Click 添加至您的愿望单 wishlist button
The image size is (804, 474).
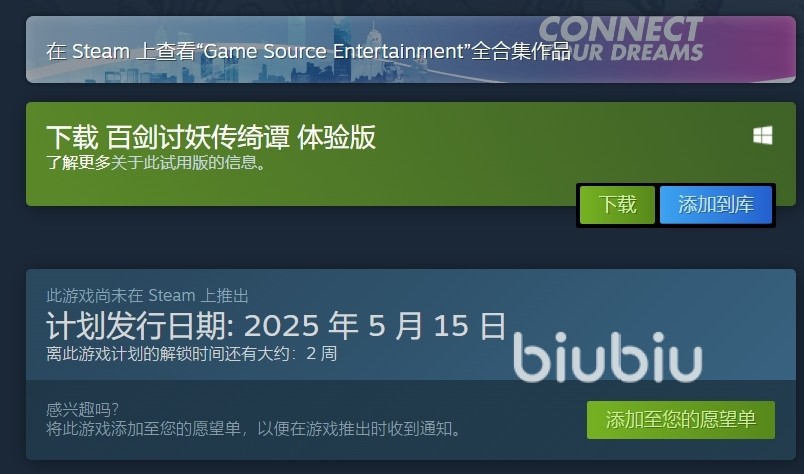click(x=681, y=420)
